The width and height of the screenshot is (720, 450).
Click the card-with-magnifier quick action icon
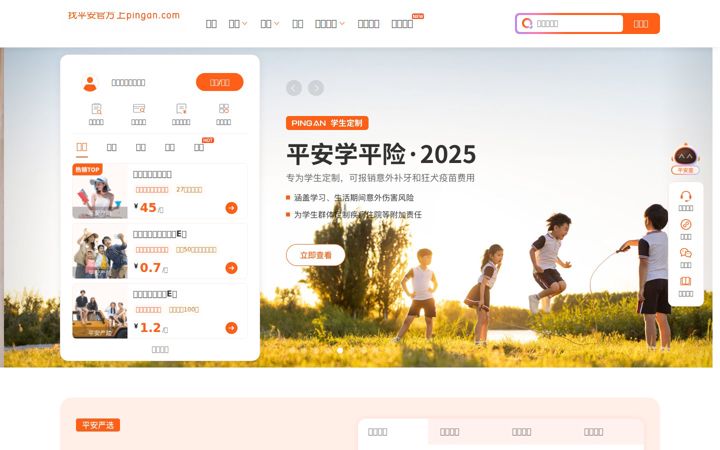click(139, 109)
